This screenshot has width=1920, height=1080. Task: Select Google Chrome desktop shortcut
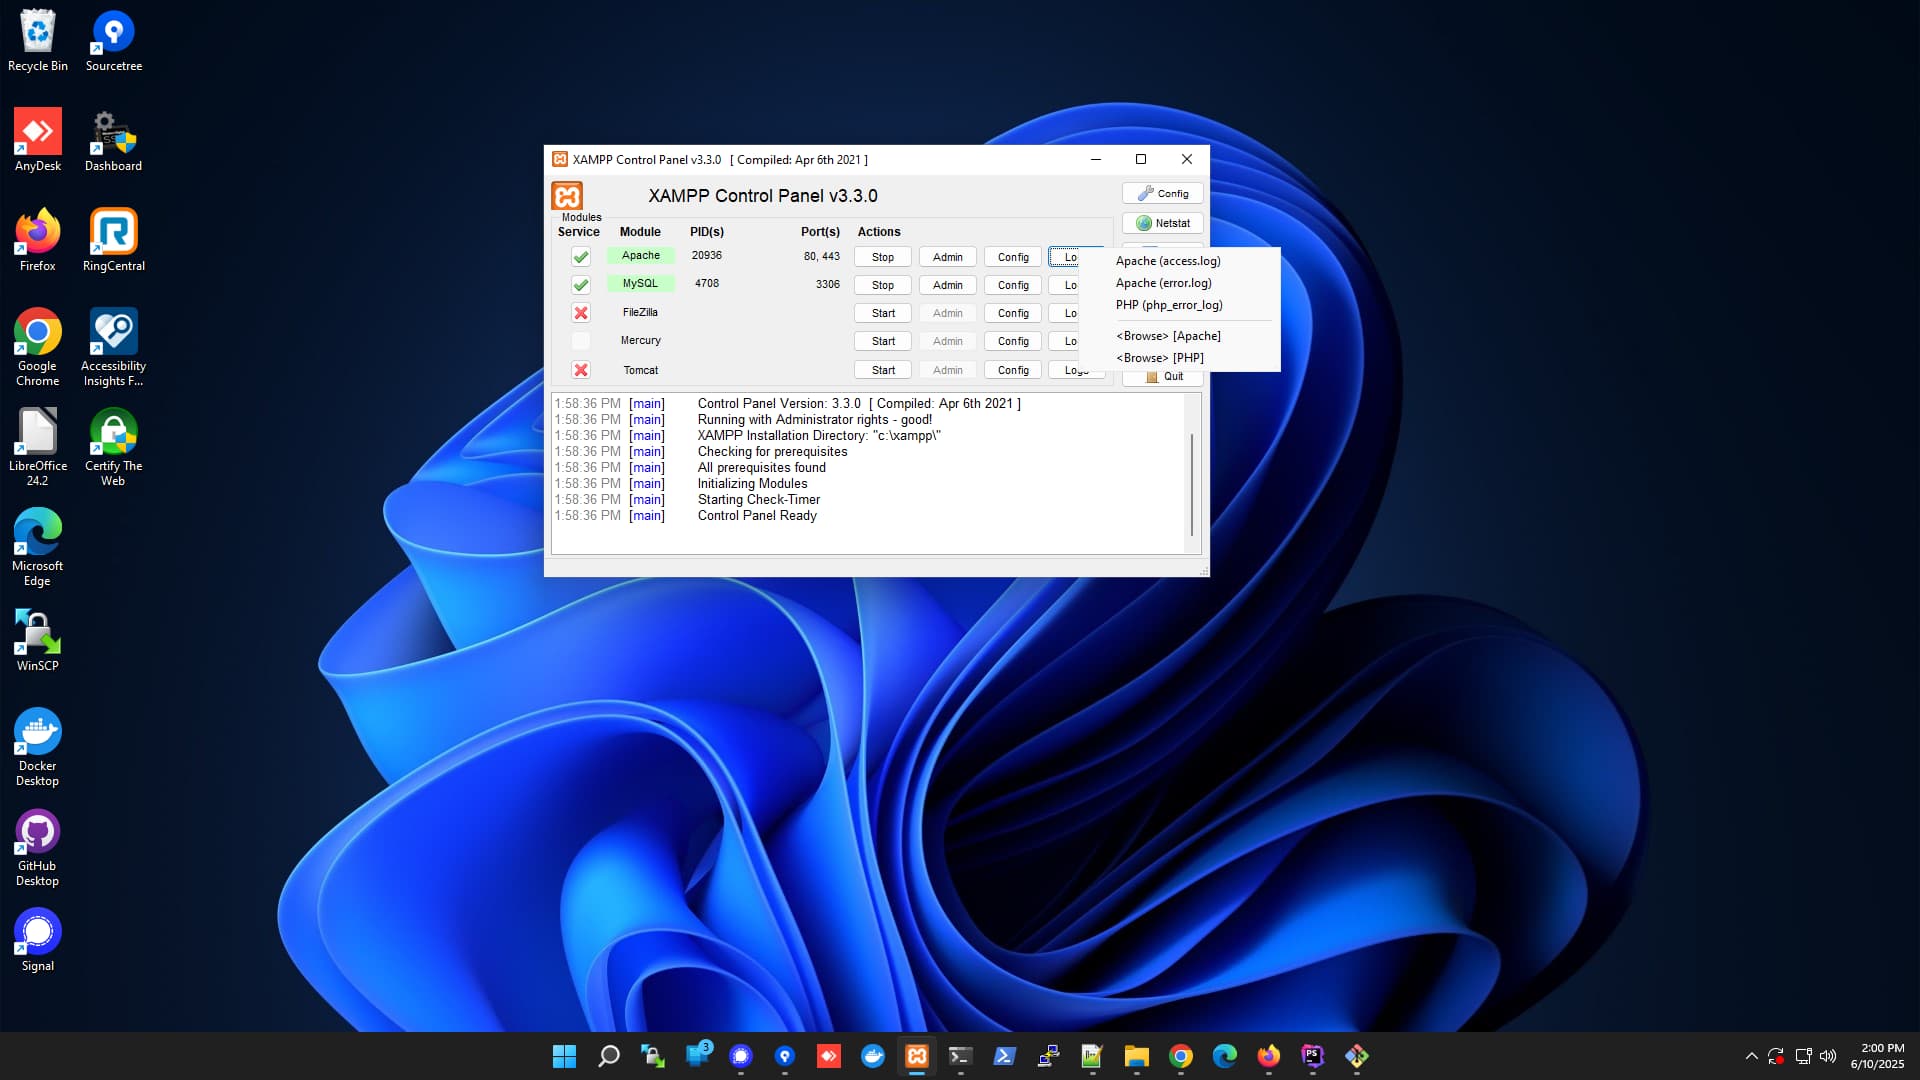[38, 347]
